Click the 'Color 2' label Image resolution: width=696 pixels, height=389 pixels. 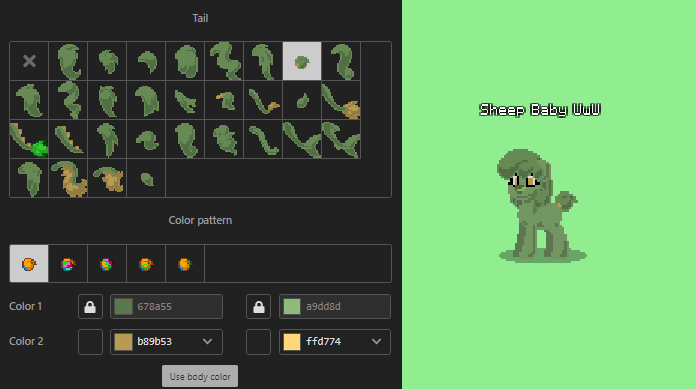[x=26, y=341]
